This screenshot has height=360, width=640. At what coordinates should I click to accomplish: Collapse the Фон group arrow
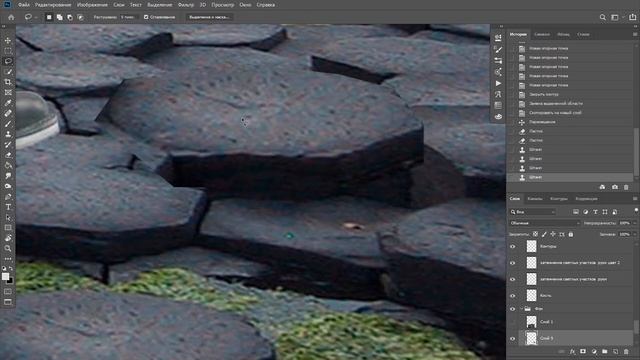pos(521,309)
